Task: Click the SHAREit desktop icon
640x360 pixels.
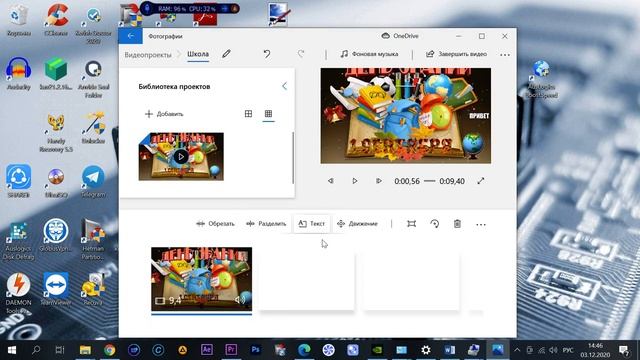Action: point(18,182)
